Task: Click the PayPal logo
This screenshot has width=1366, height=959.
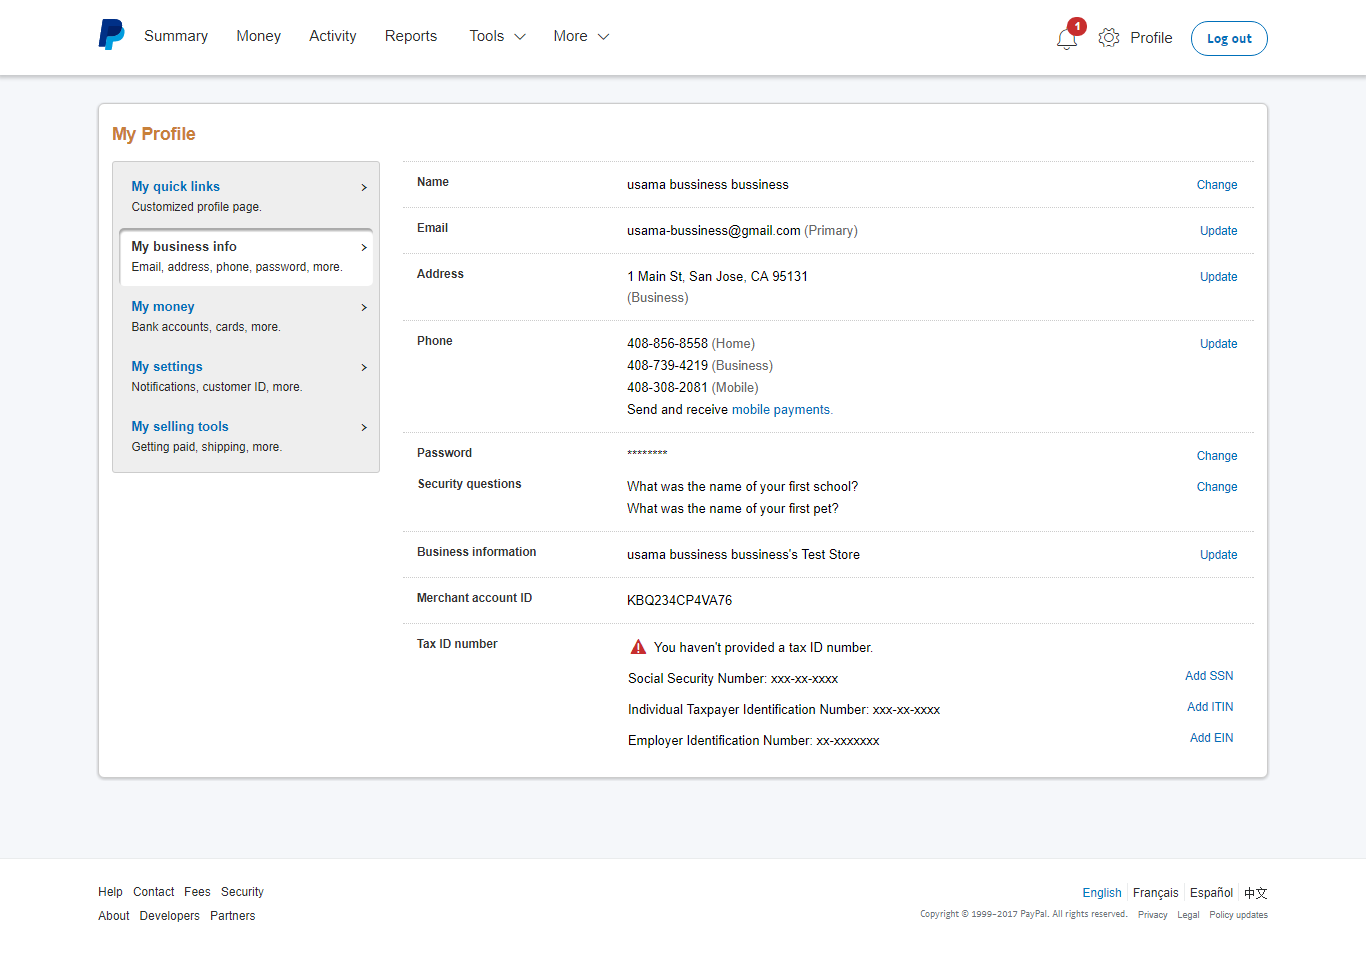Action: (x=111, y=34)
